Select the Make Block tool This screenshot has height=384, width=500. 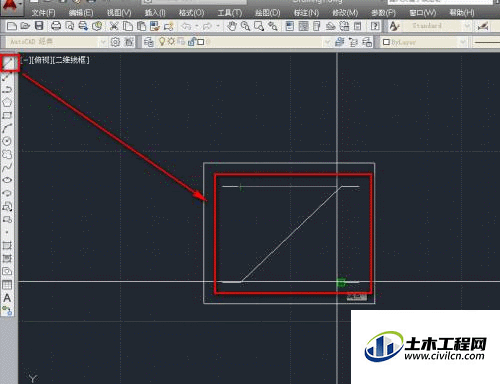coord(7,219)
